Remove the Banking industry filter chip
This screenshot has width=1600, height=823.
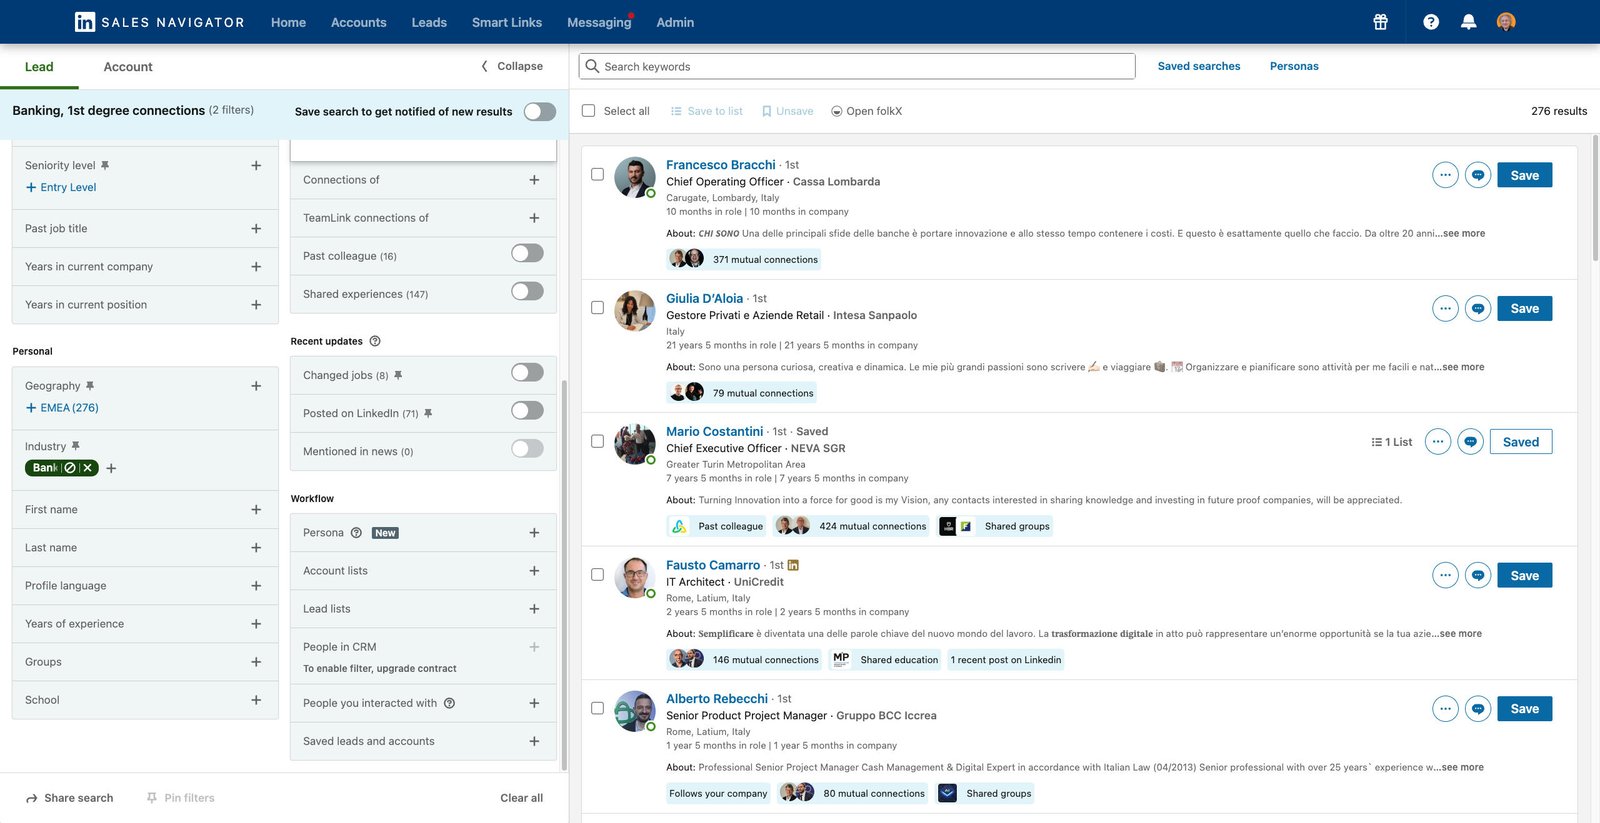[x=88, y=468]
